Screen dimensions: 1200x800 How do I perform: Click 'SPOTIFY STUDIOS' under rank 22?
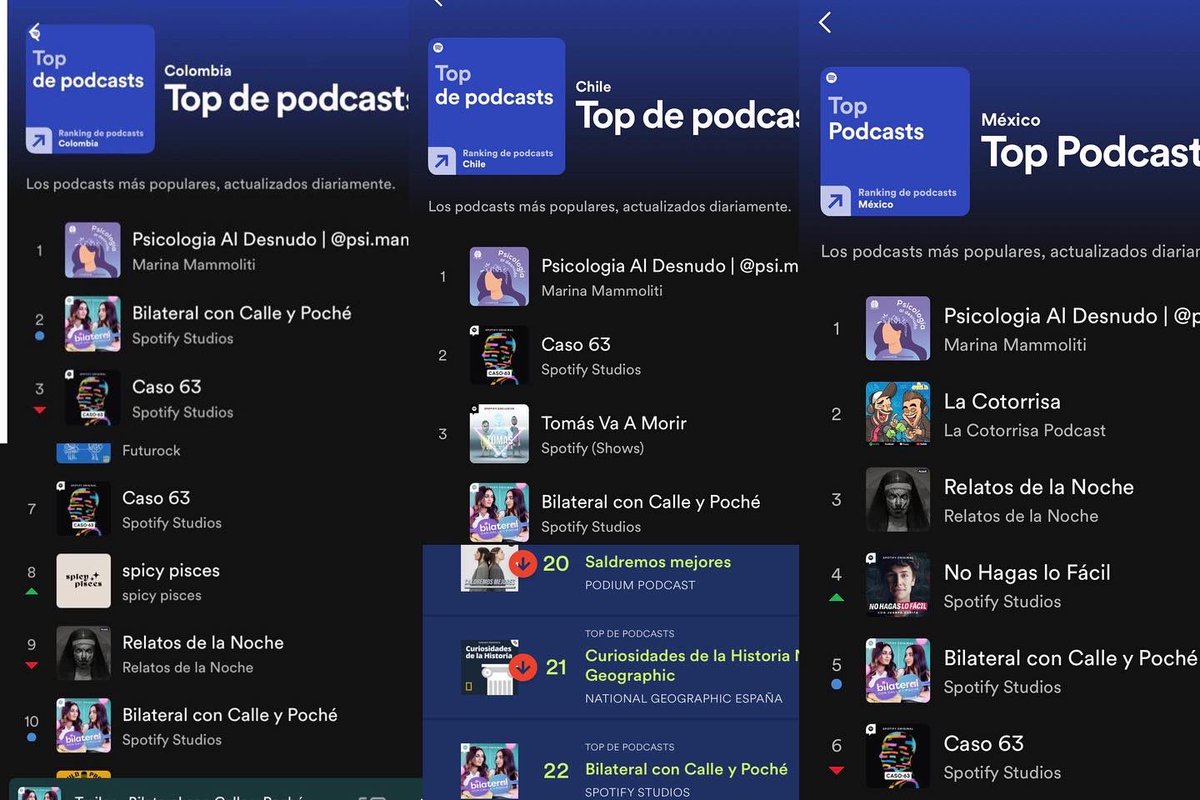pos(637,792)
